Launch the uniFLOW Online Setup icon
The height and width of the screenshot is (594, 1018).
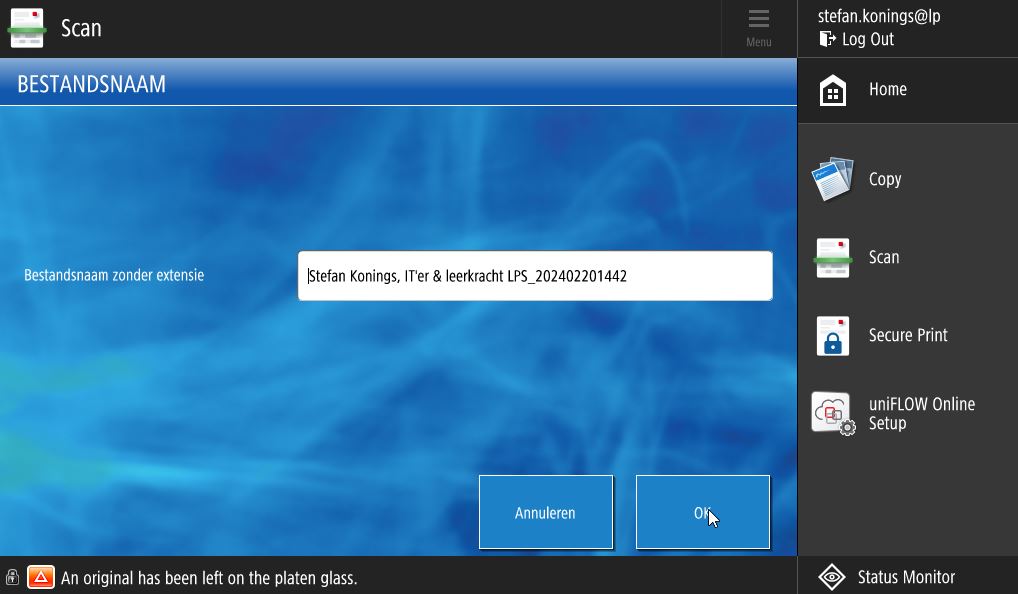832,413
